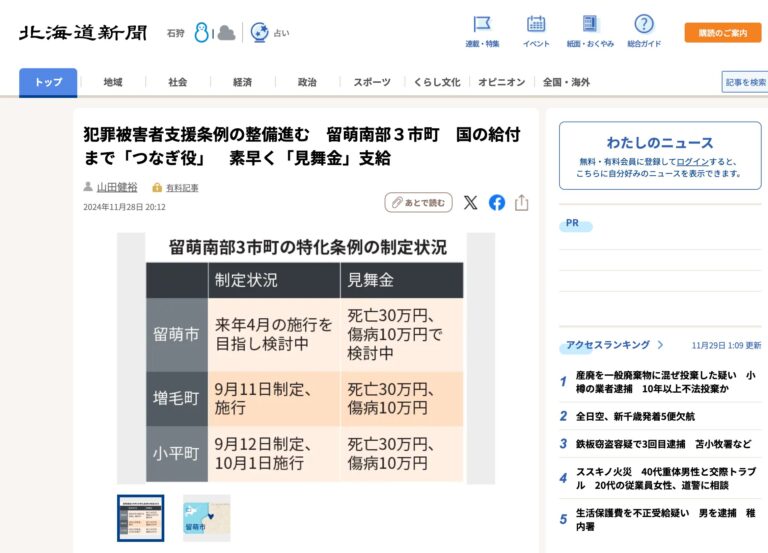Viewport: 768px width, 553px height.
Task: Select the map thumbnail of 留萌市
Action: [206, 517]
